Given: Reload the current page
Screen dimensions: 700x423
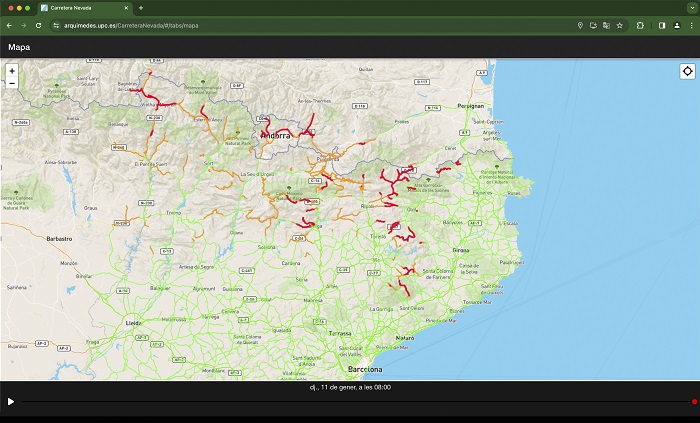Looking at the screenshot, I should (38, 25).
